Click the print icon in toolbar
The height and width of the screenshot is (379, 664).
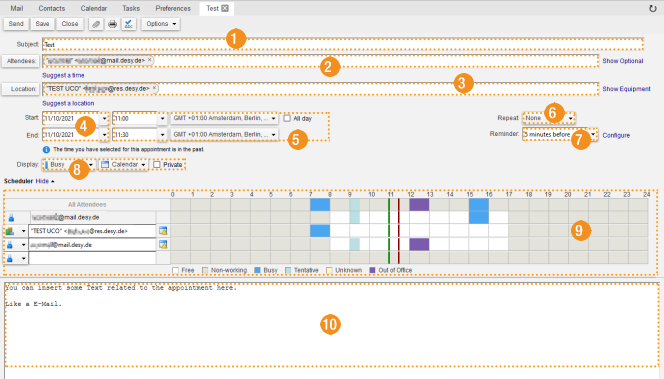pos(112,24)
